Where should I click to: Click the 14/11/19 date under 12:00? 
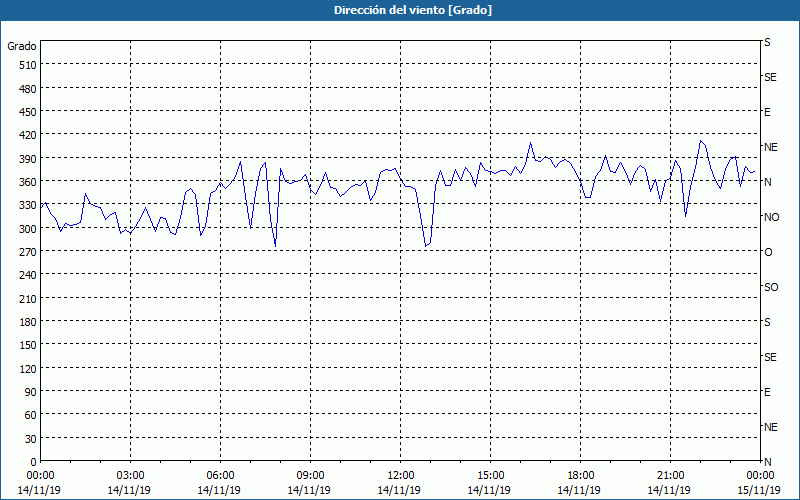coord(399,490)
